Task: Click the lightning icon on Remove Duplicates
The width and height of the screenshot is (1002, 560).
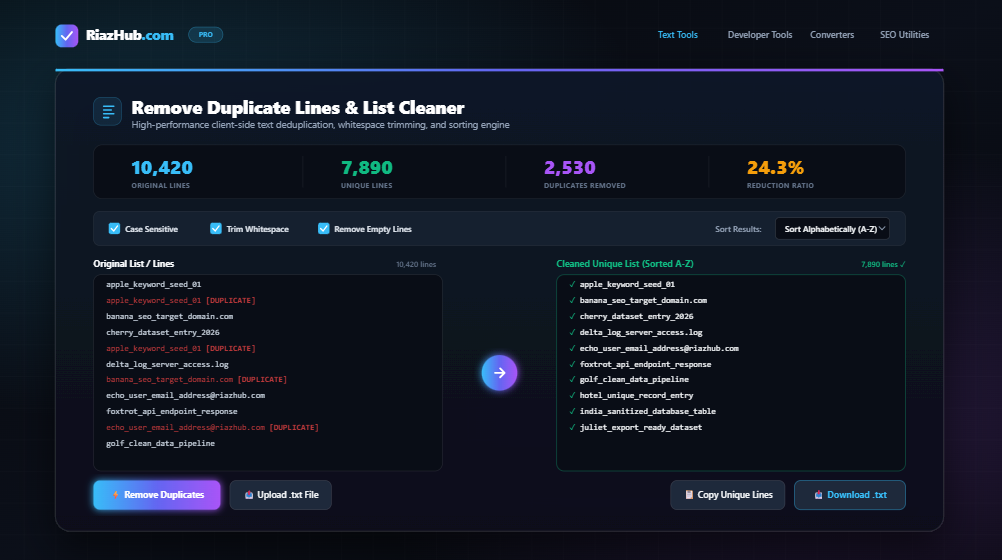Action: 116,495
